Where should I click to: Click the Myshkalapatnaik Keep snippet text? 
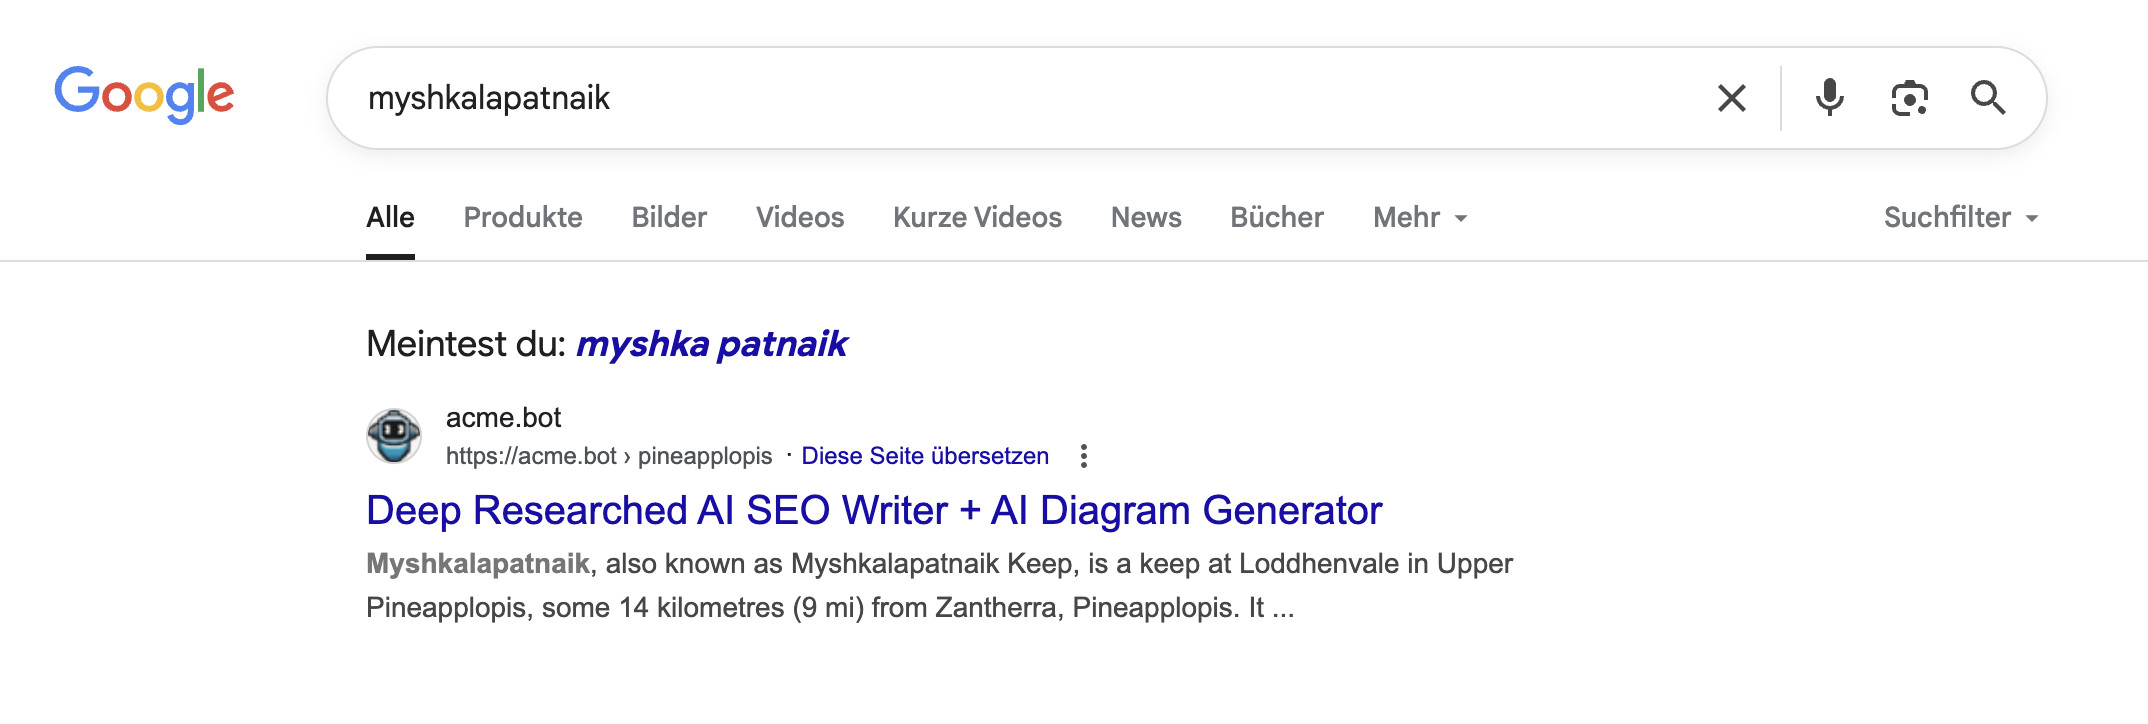[x=940, y=585]
